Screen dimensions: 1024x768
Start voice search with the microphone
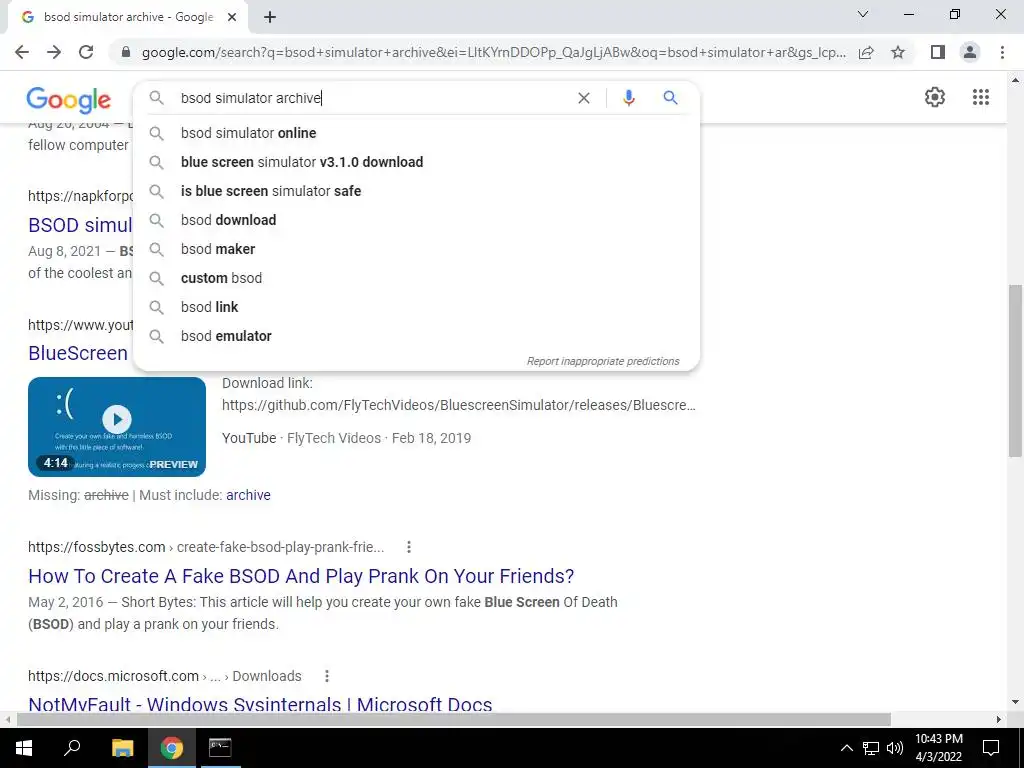[628, 98]
